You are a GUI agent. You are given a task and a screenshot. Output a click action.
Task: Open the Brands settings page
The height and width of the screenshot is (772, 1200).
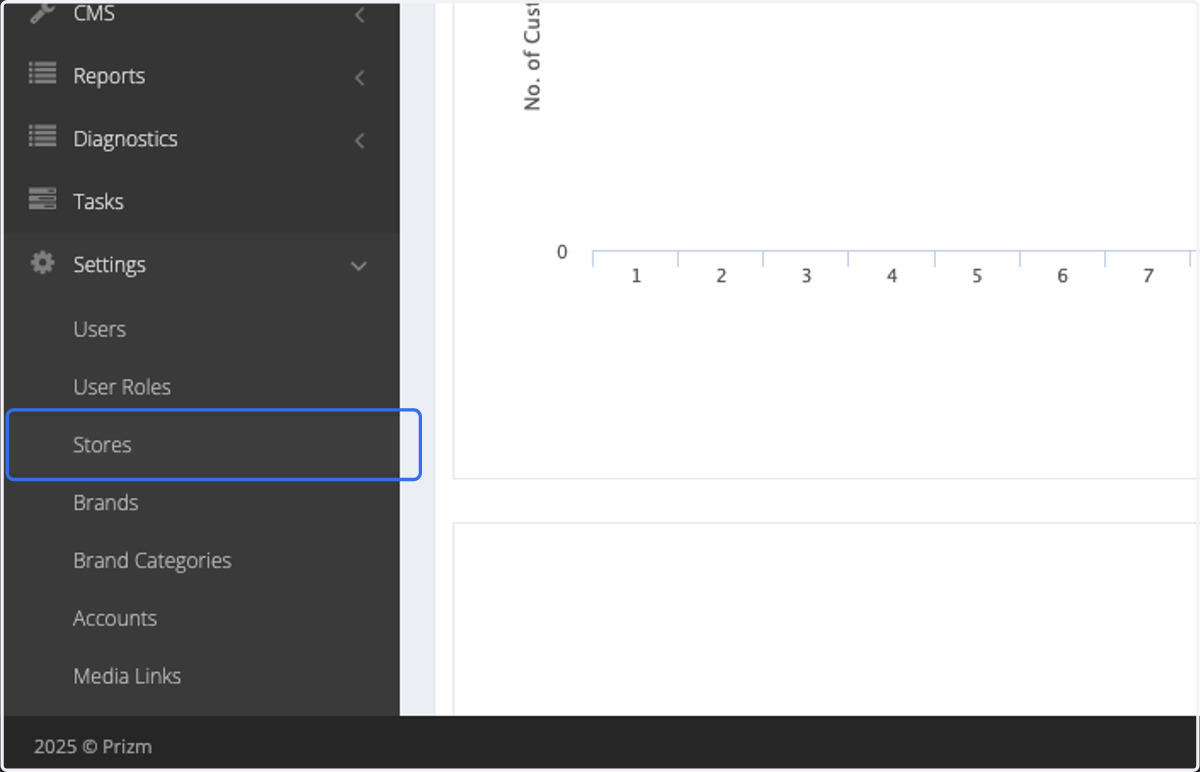pos(105,503)
